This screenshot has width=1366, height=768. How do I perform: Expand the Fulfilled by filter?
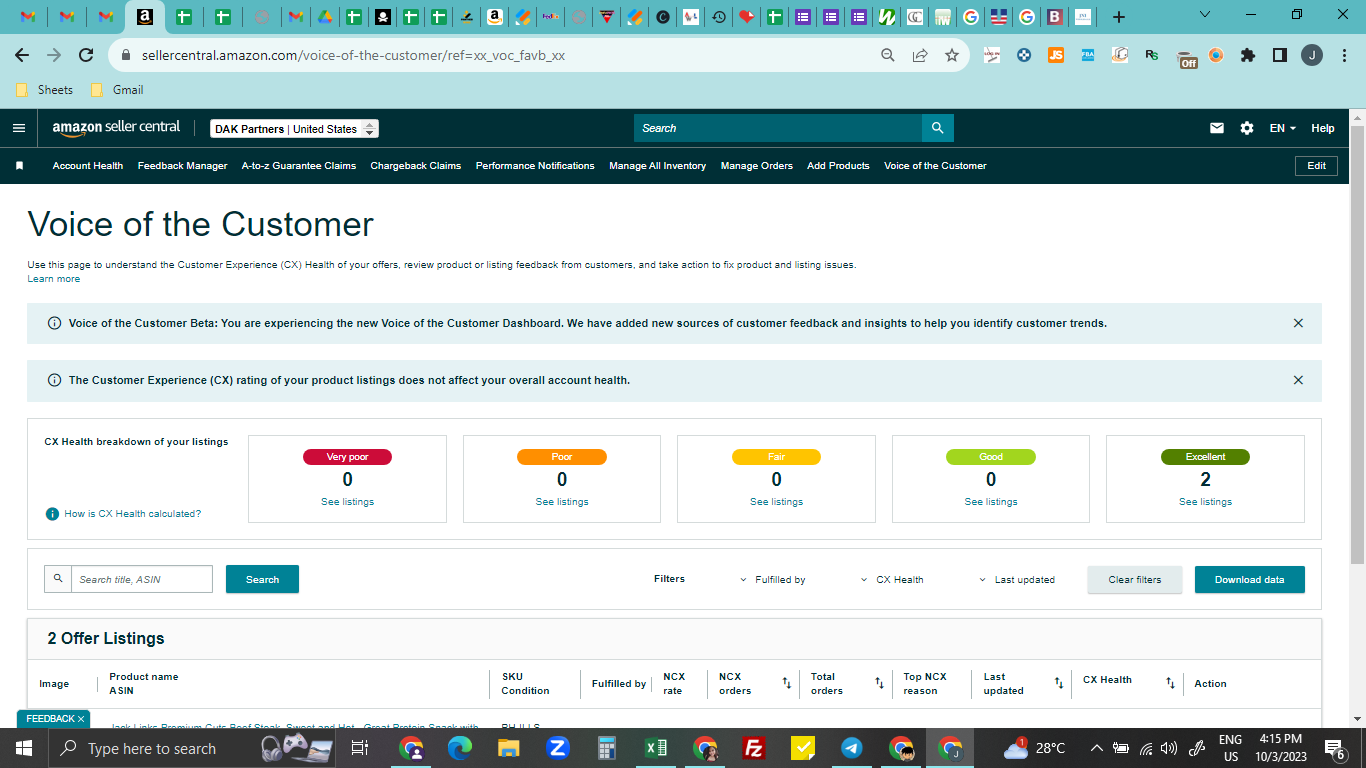click(772, 580)
